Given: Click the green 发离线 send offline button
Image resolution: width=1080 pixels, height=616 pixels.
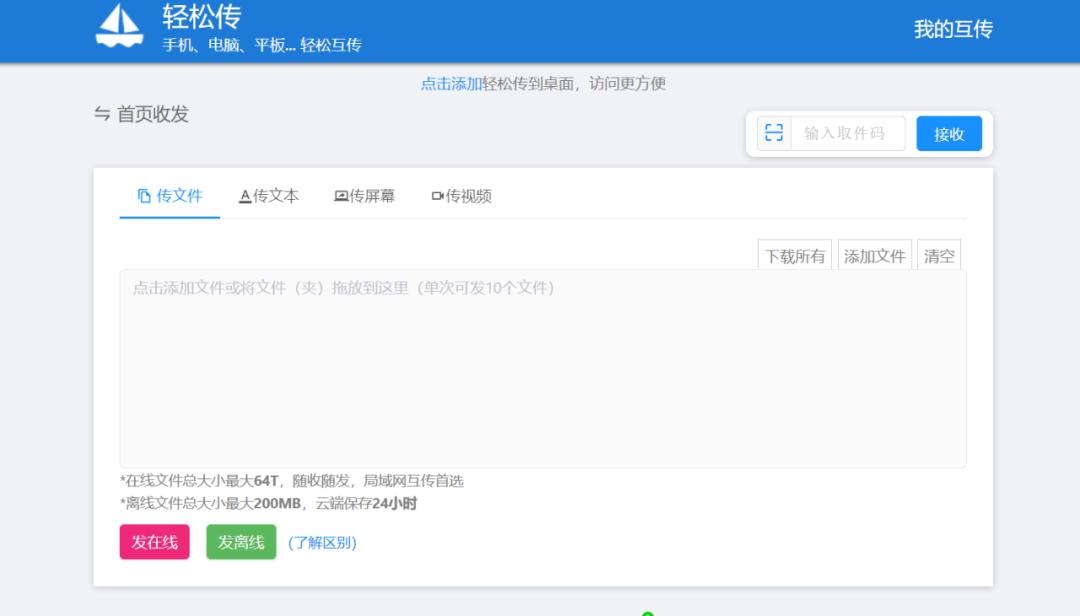Looking at the screenshot, I should pyautogui.click(x=240, y=543).
